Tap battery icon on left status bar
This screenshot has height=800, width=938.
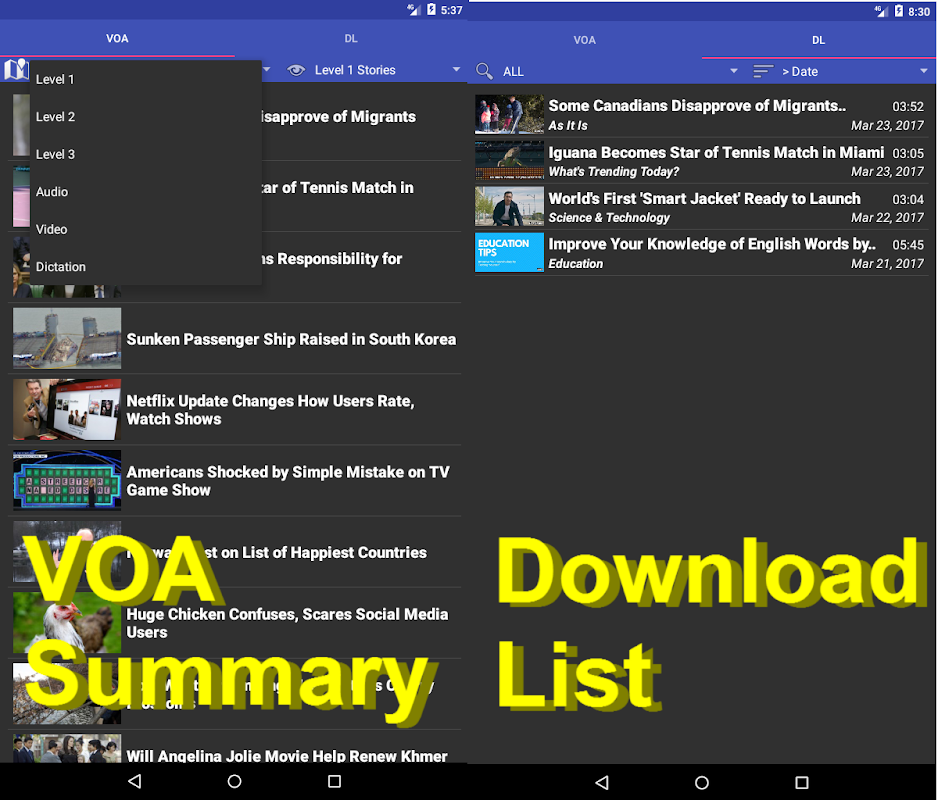431,10
